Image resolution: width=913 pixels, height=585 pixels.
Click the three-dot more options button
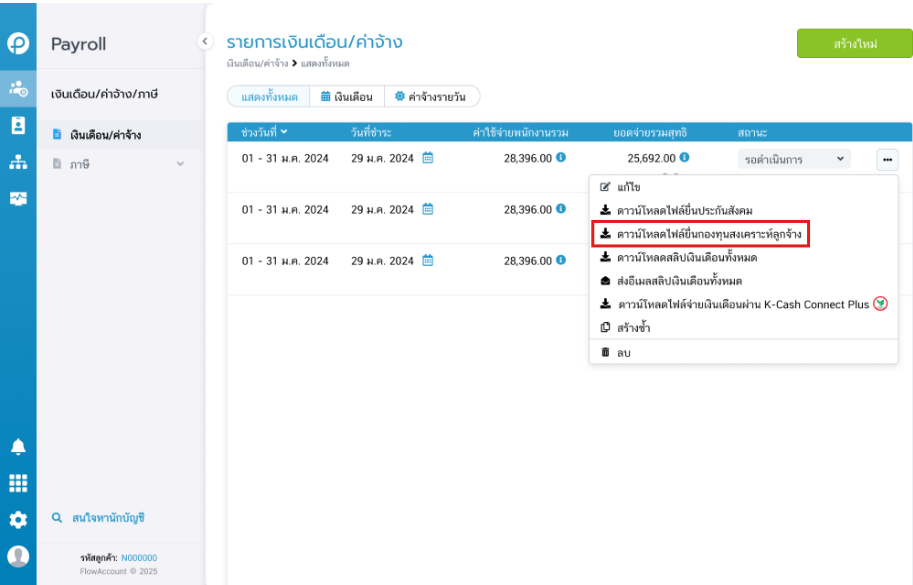(887, 159)
